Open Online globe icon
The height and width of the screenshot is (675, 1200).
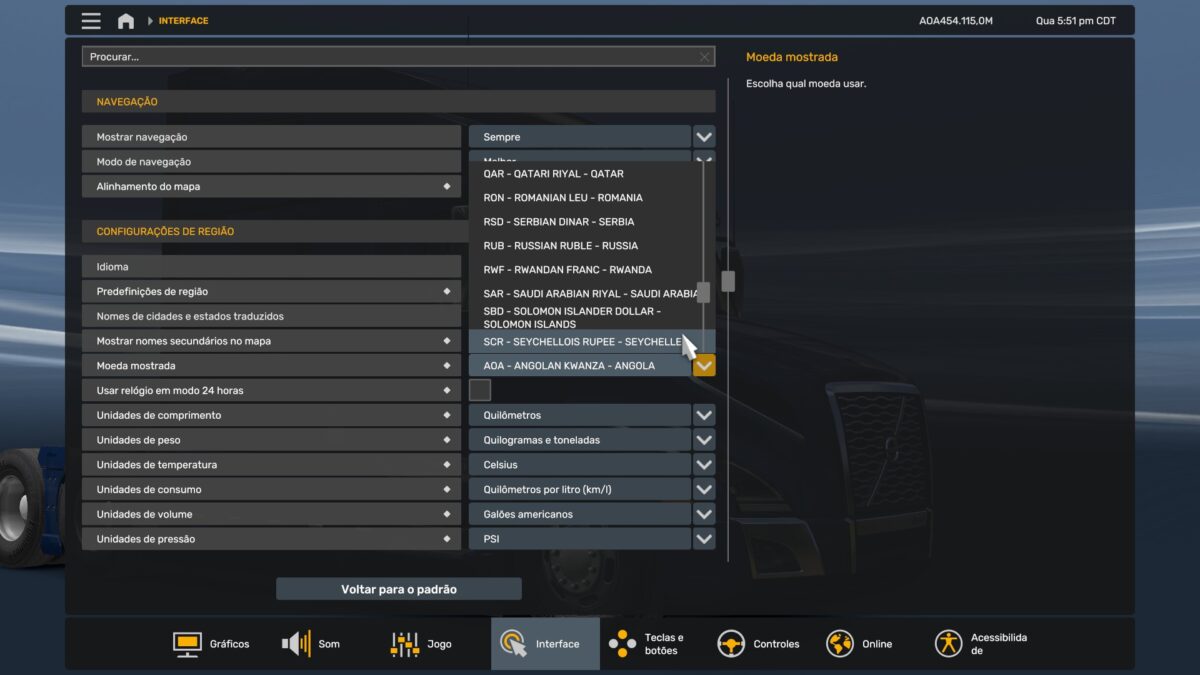coord(840,644)
